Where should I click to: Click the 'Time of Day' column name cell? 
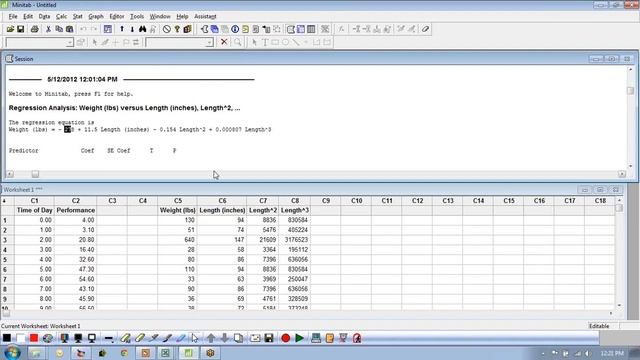[34, 210]
